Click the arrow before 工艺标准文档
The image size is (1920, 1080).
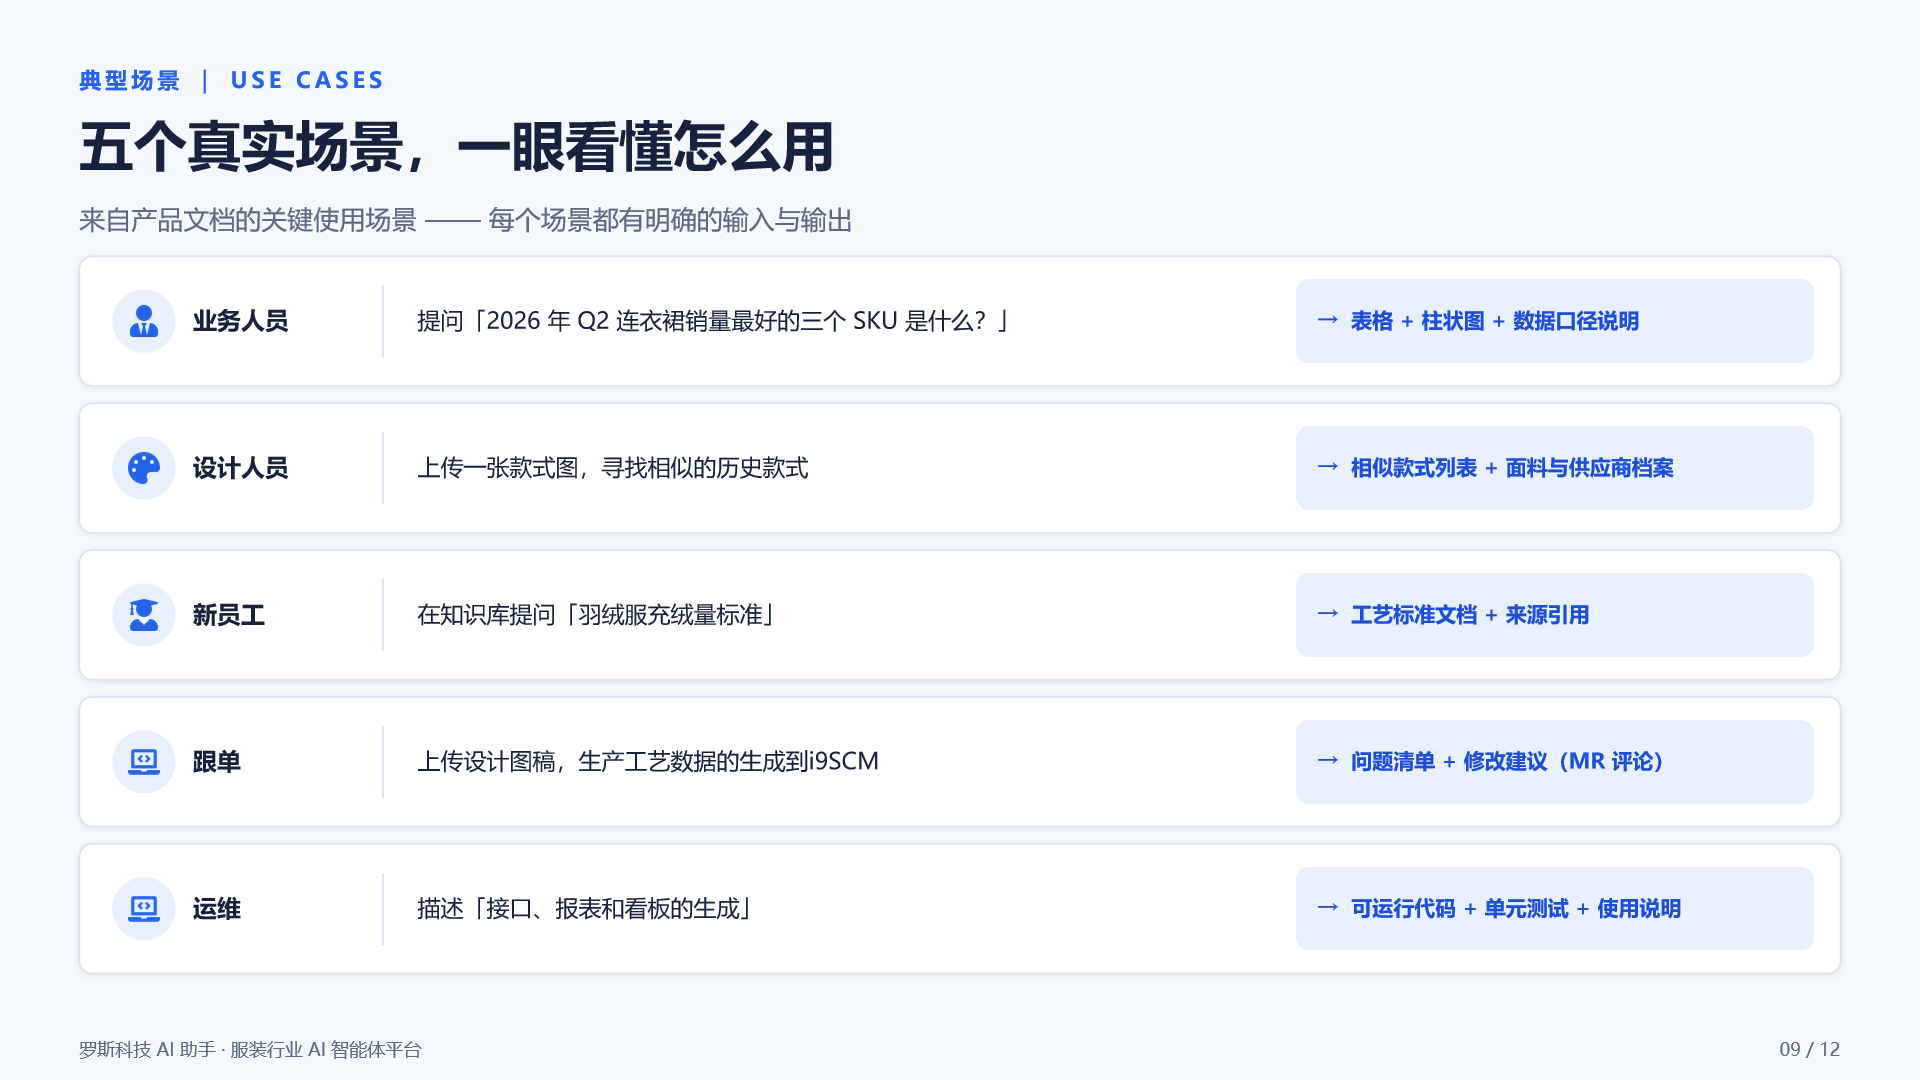click(1328, 614)
